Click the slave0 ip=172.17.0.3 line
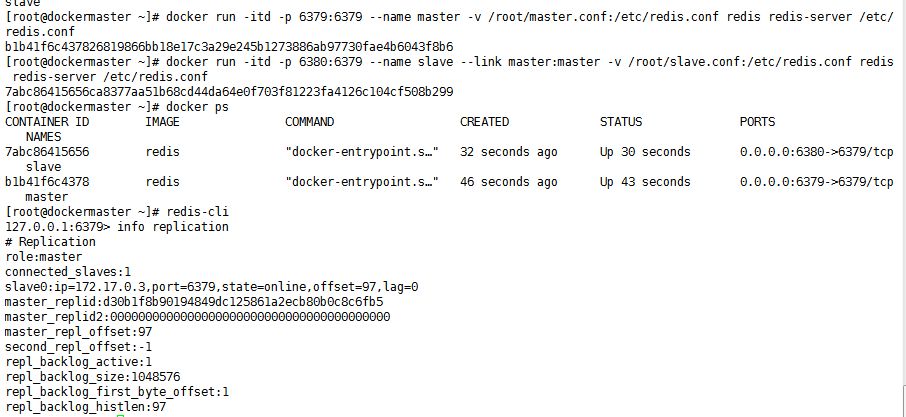906x417 pixels. pos(211,287)
